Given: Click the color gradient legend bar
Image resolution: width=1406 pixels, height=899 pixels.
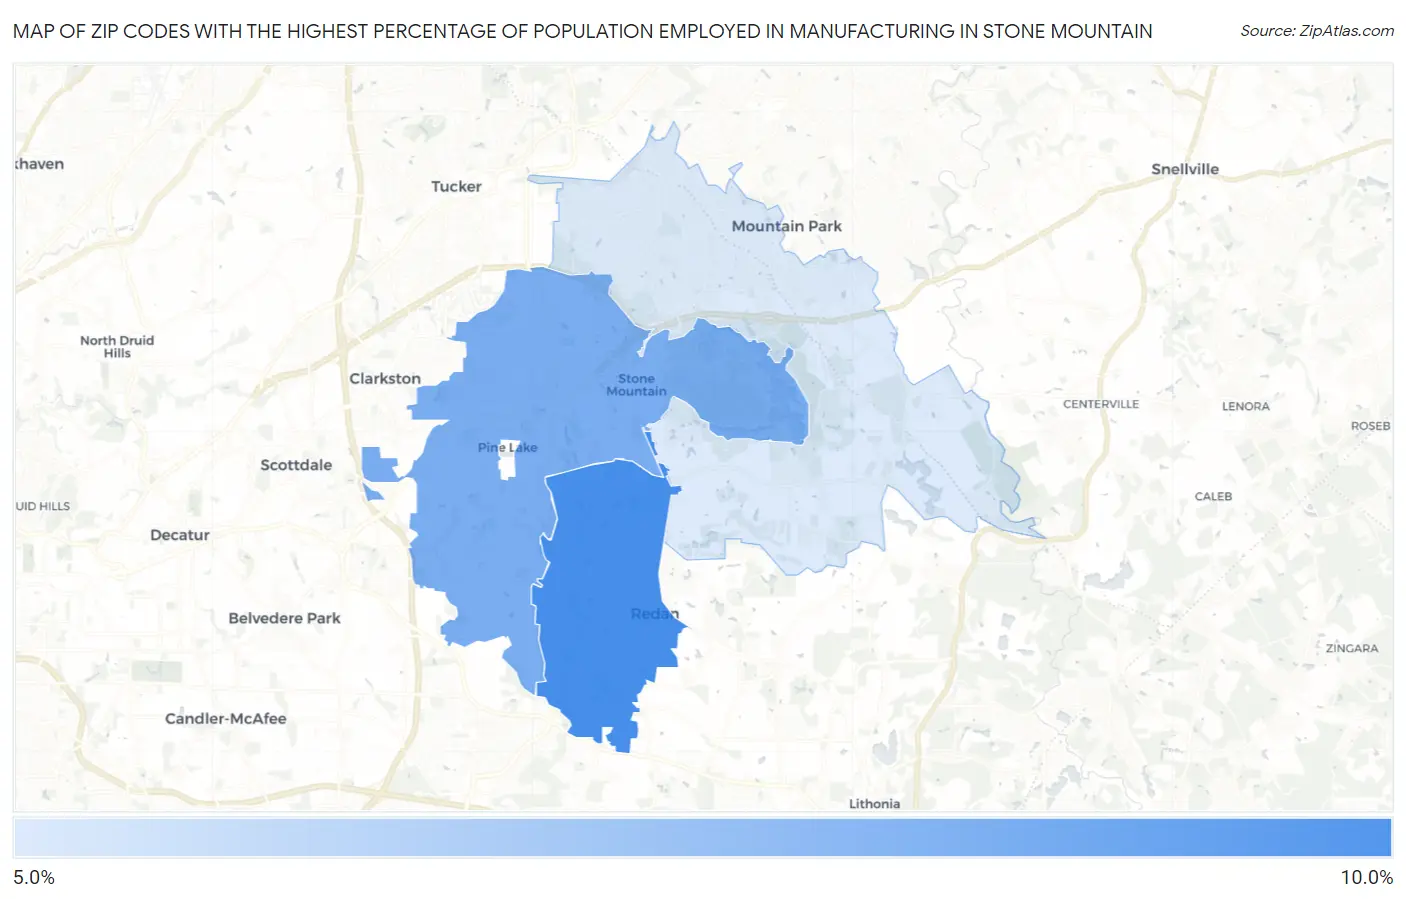Looking at the screenshot, I should (702, 838).
